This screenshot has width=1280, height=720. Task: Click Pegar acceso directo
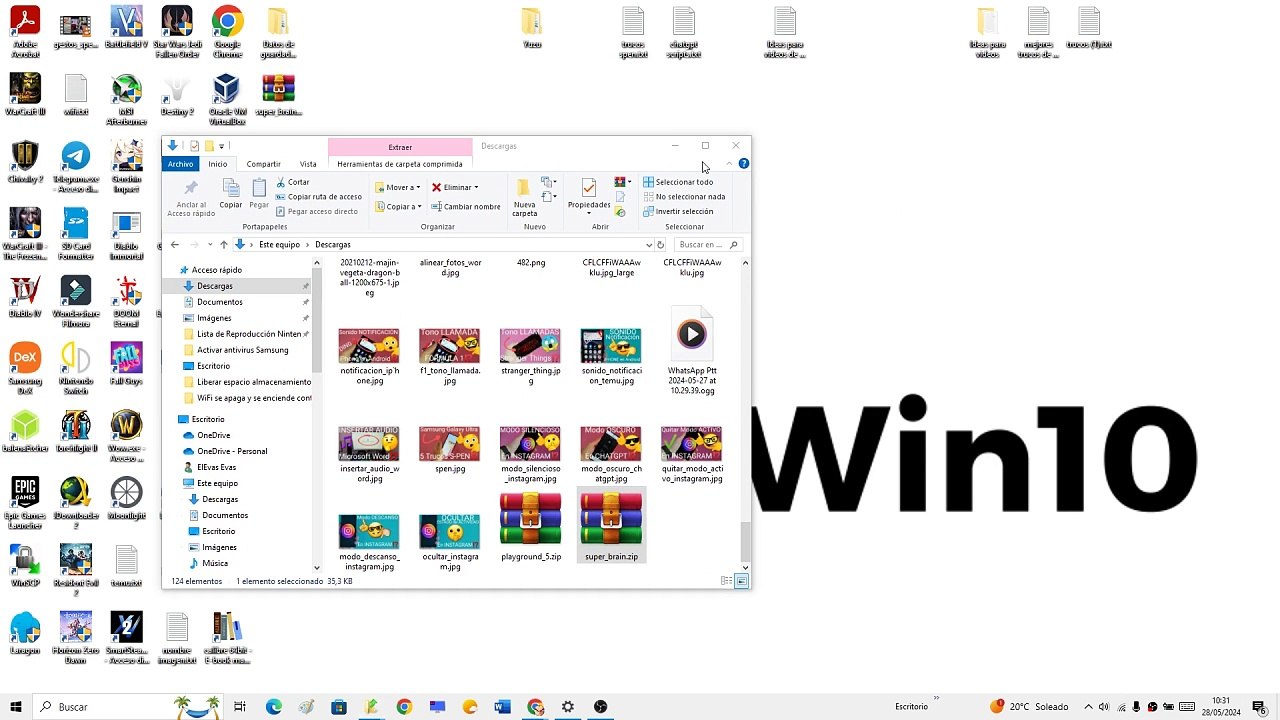coord(316,211)
